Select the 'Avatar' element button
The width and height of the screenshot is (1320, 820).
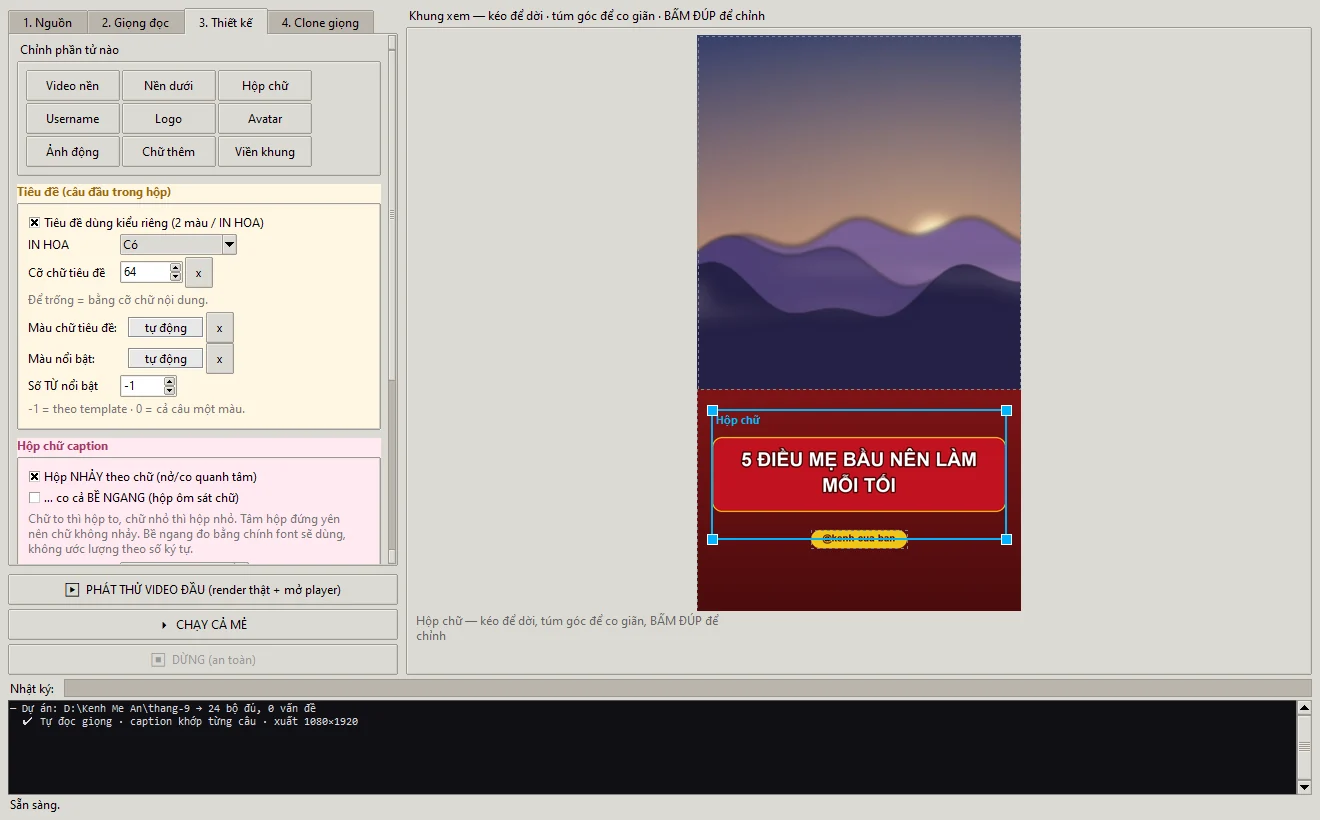coord(265,119)
